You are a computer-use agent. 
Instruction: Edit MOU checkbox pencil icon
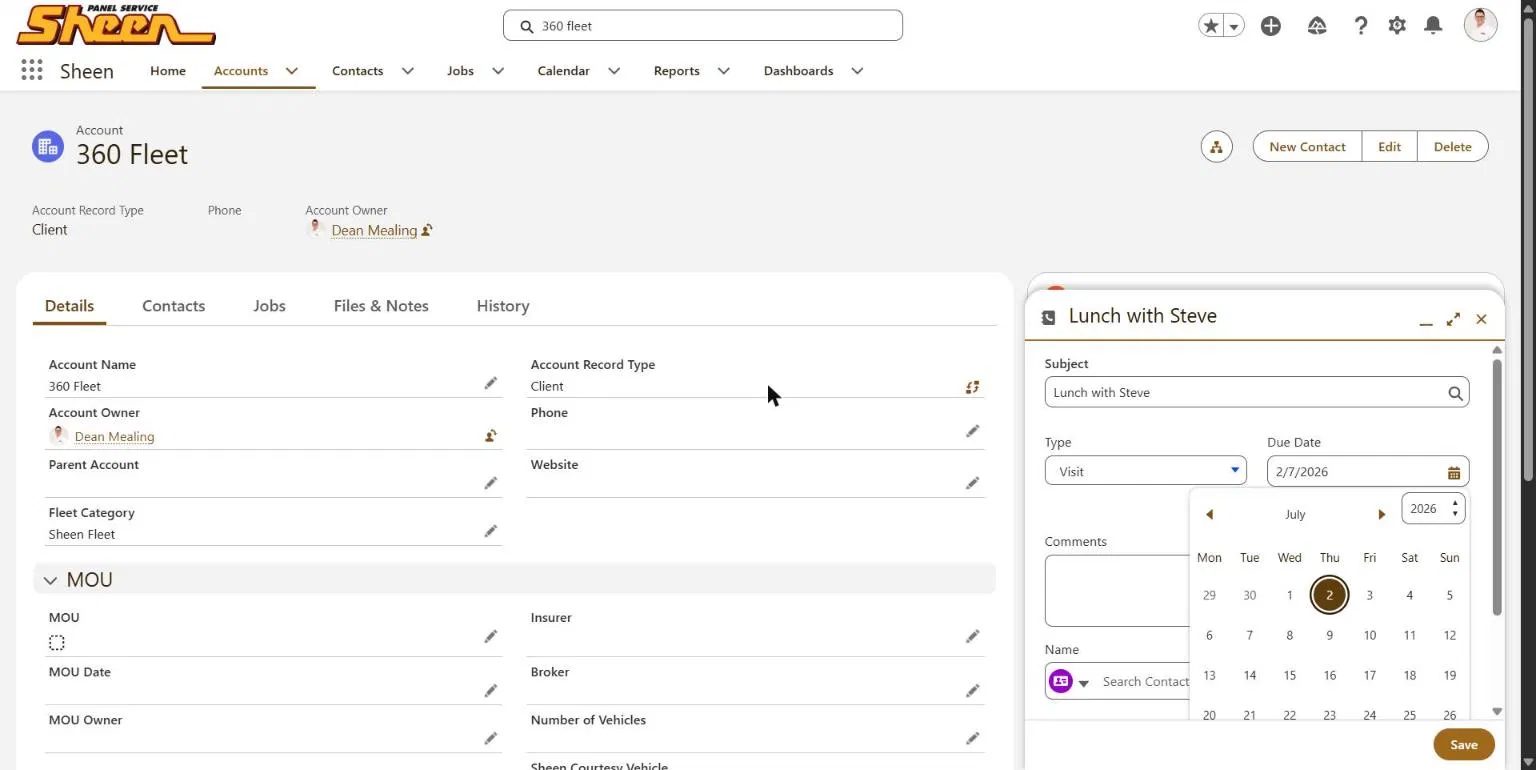[490, 636]
